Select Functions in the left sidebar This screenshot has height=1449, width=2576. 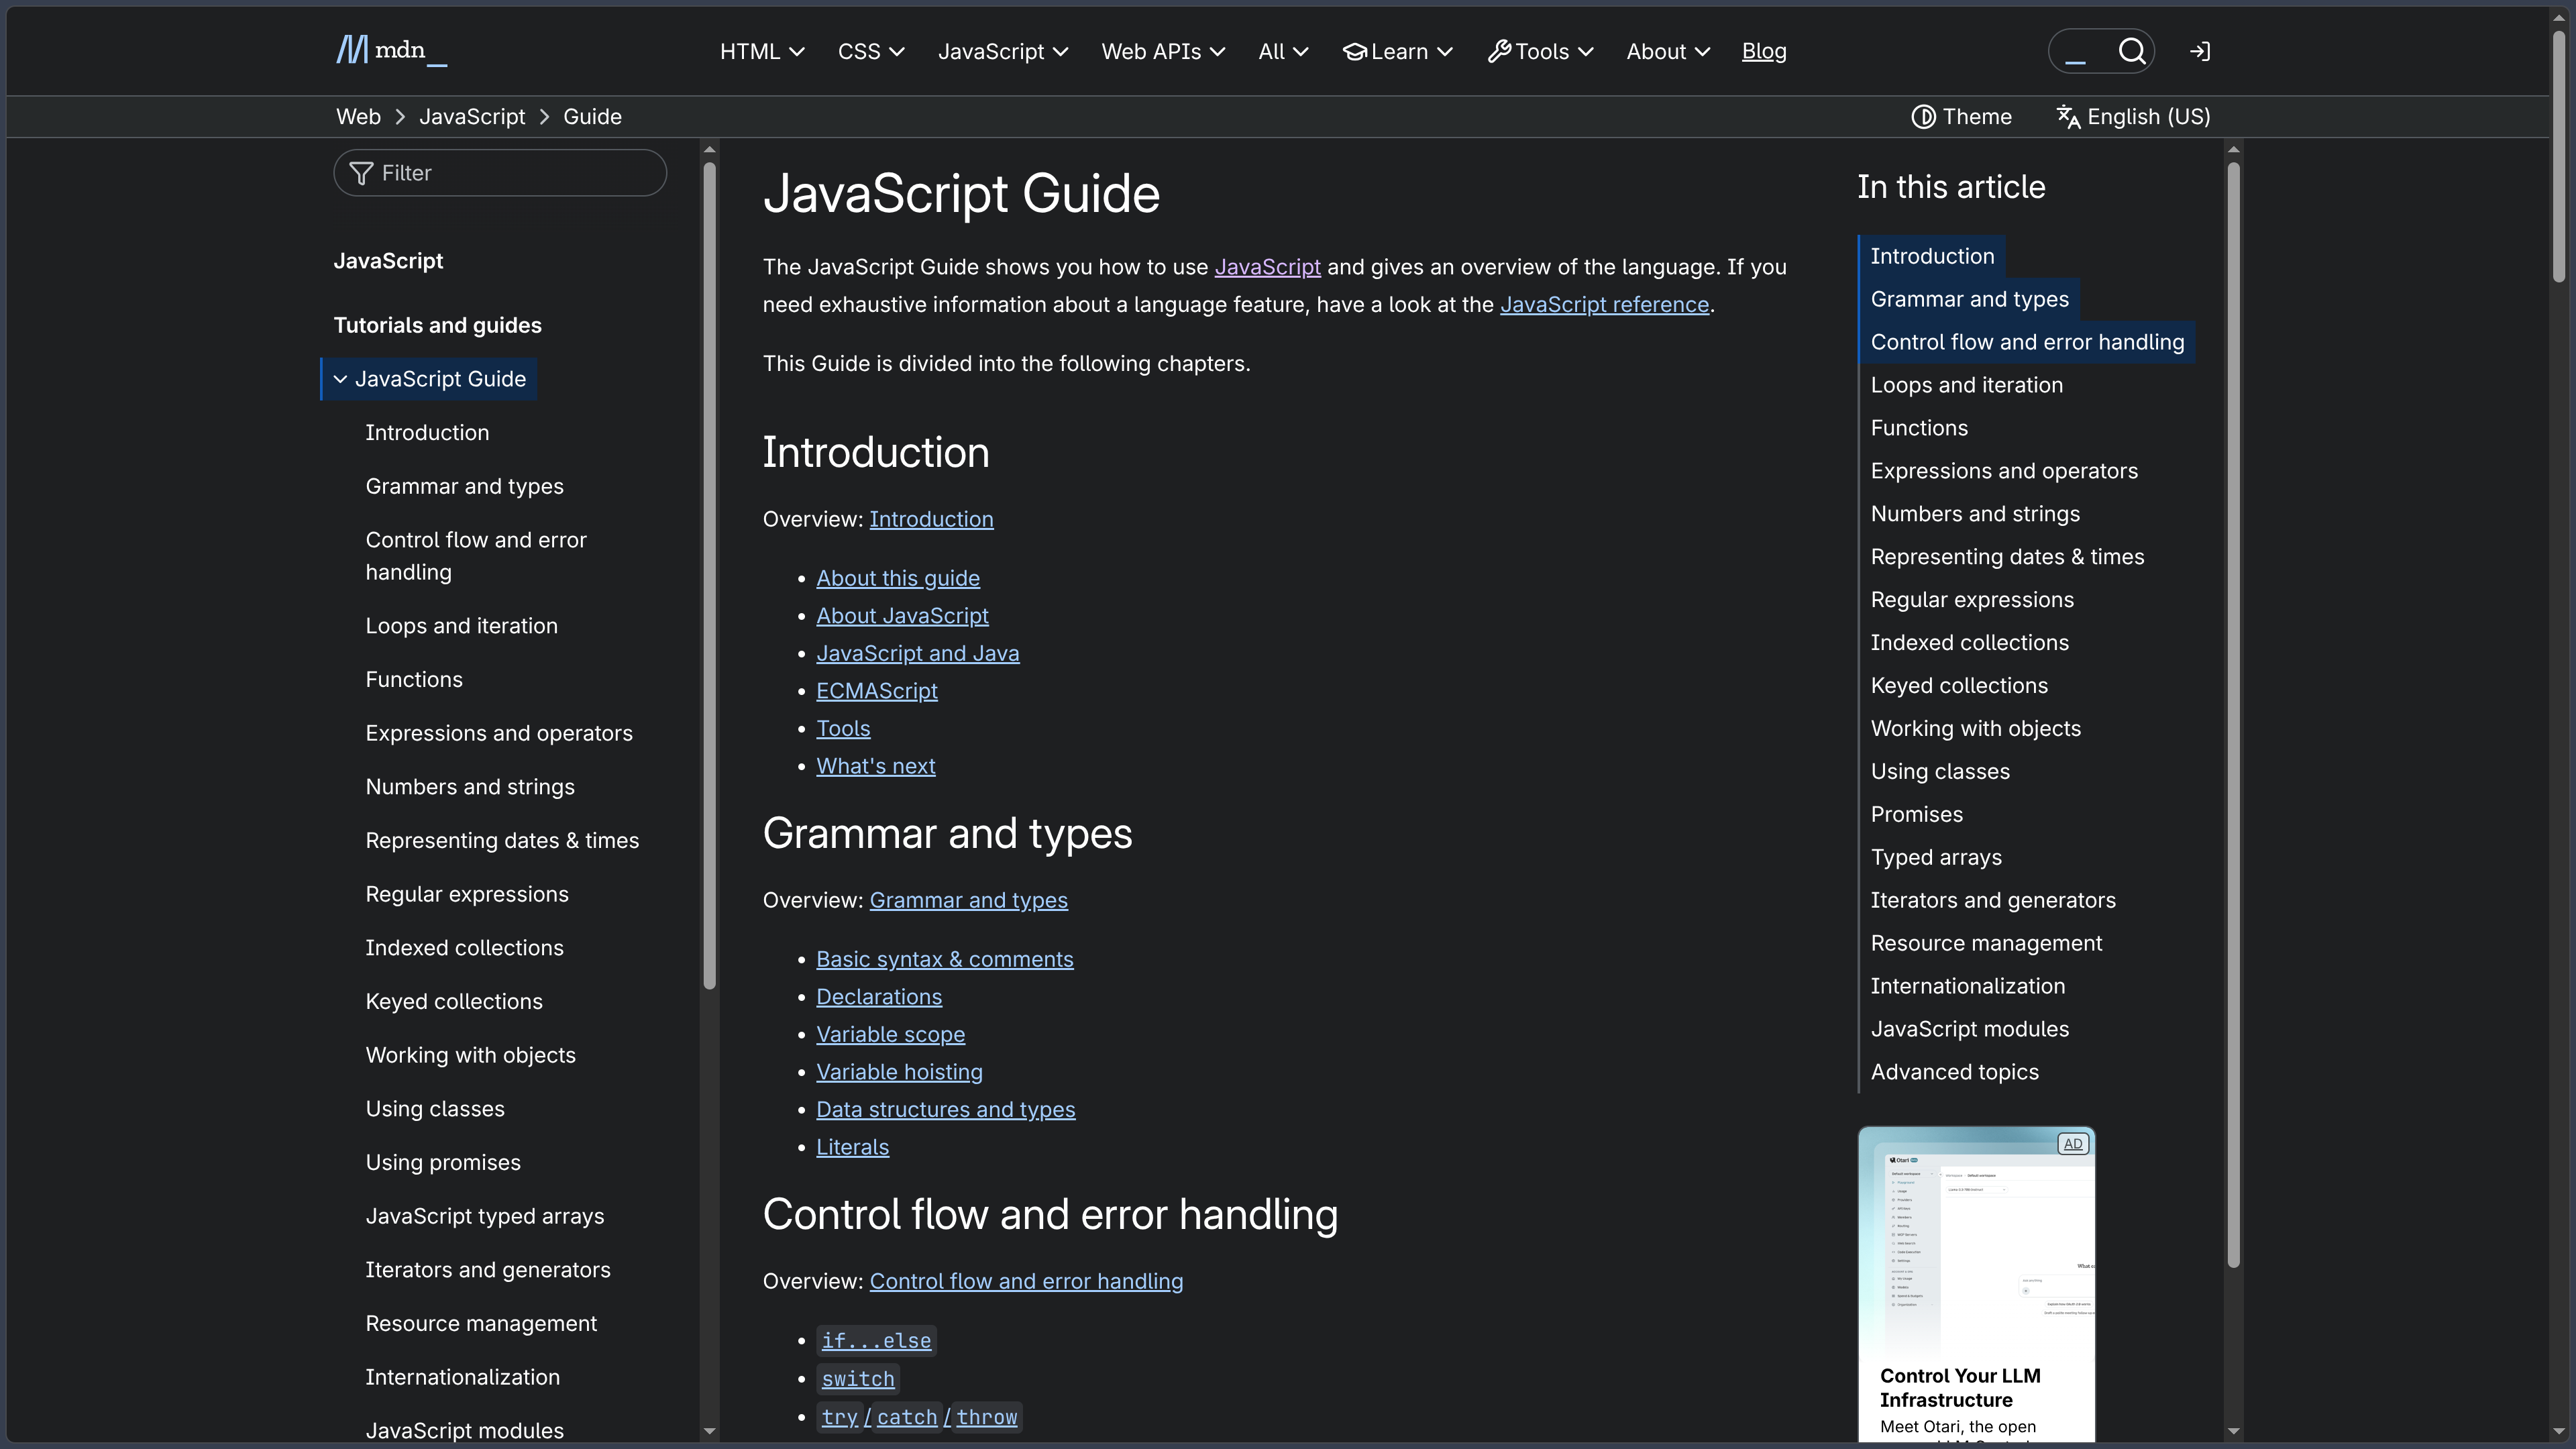pyautogui.click(x=414, y=680)
